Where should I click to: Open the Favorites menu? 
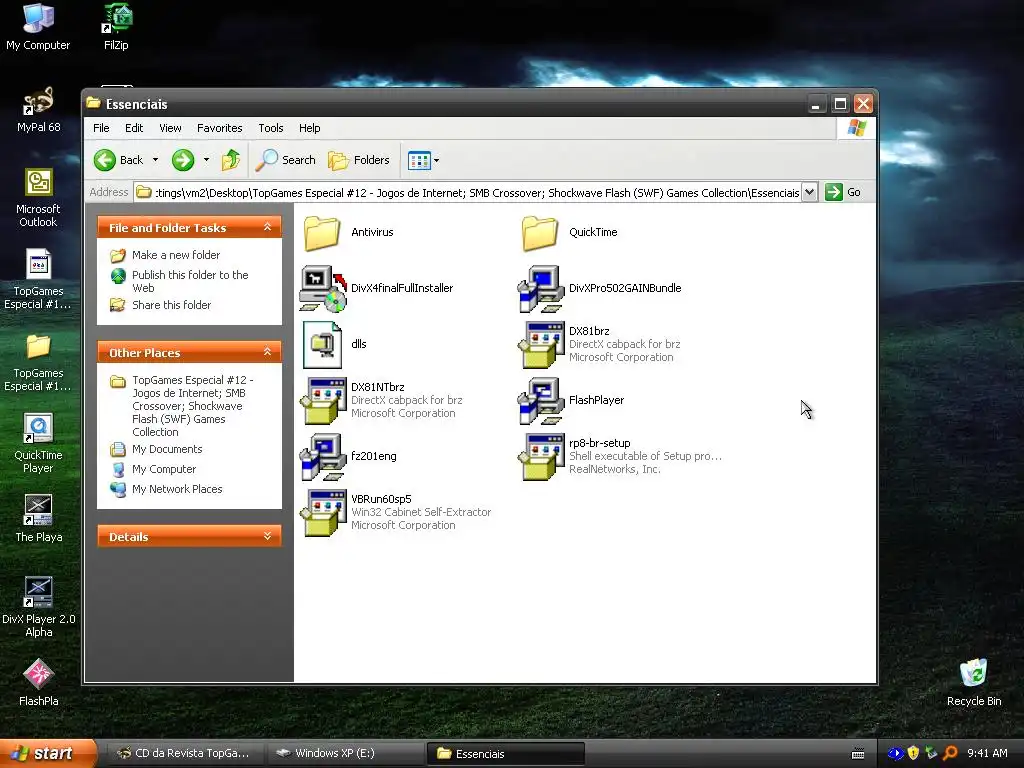coord(219,128)
